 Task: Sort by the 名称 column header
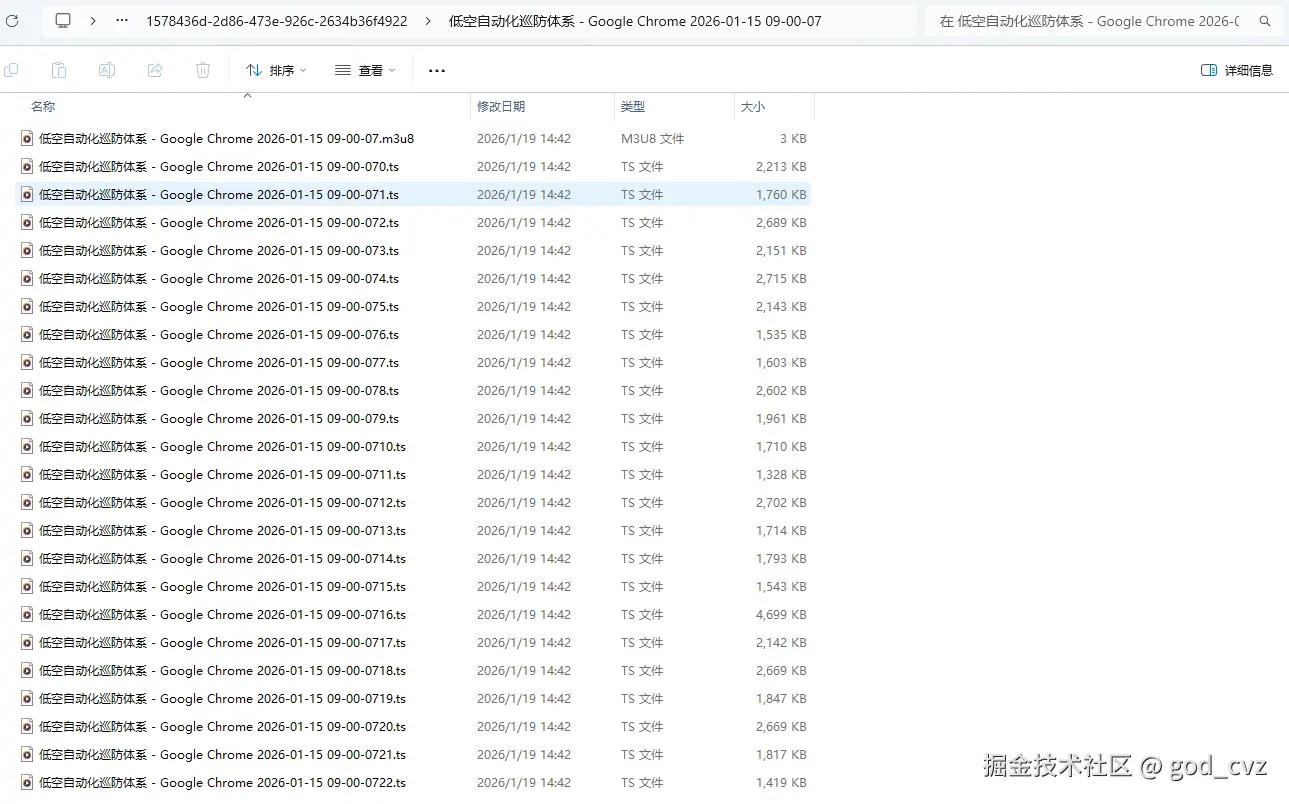tap(43, 106)
